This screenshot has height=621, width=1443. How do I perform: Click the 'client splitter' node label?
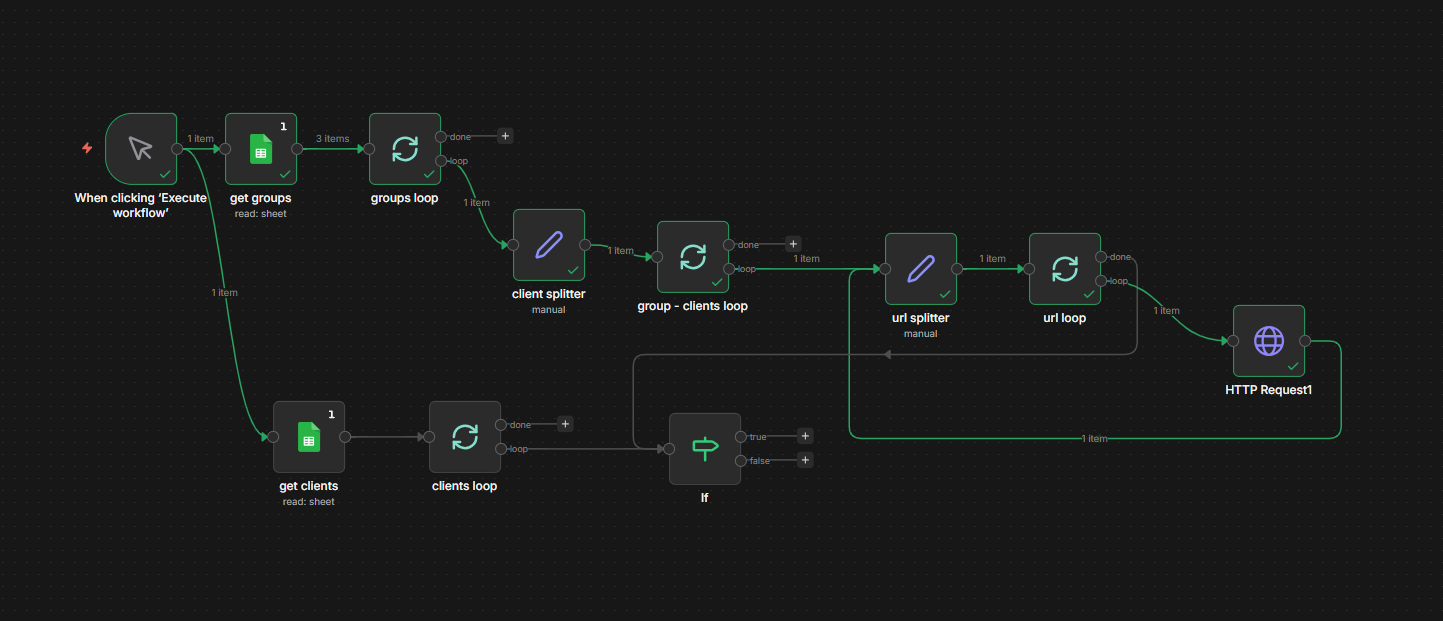coord(548,294)
